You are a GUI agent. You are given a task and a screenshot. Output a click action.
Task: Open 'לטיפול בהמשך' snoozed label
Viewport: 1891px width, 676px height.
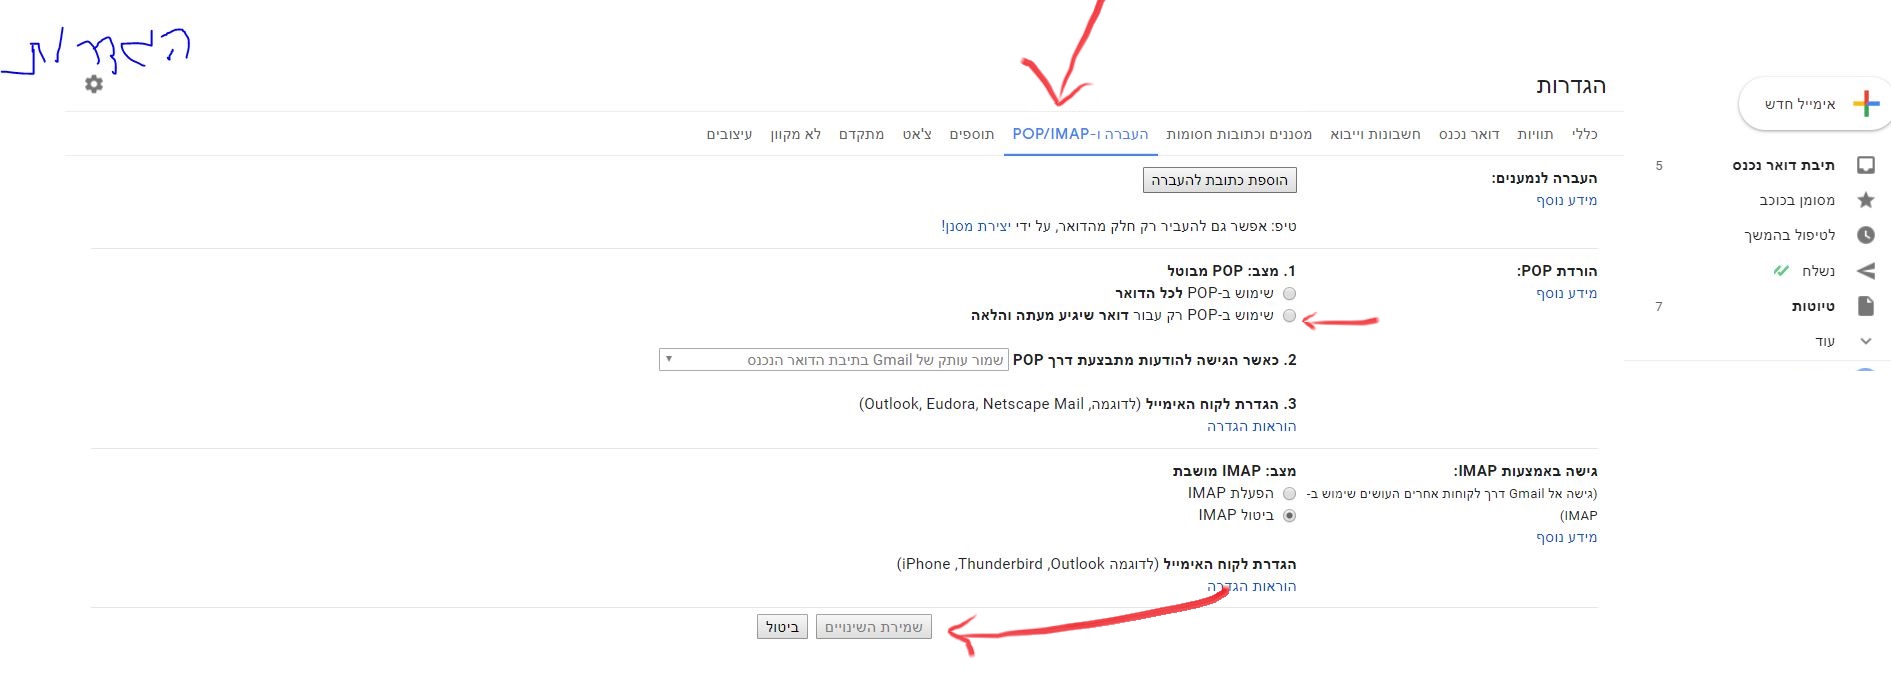point(1790,235)
